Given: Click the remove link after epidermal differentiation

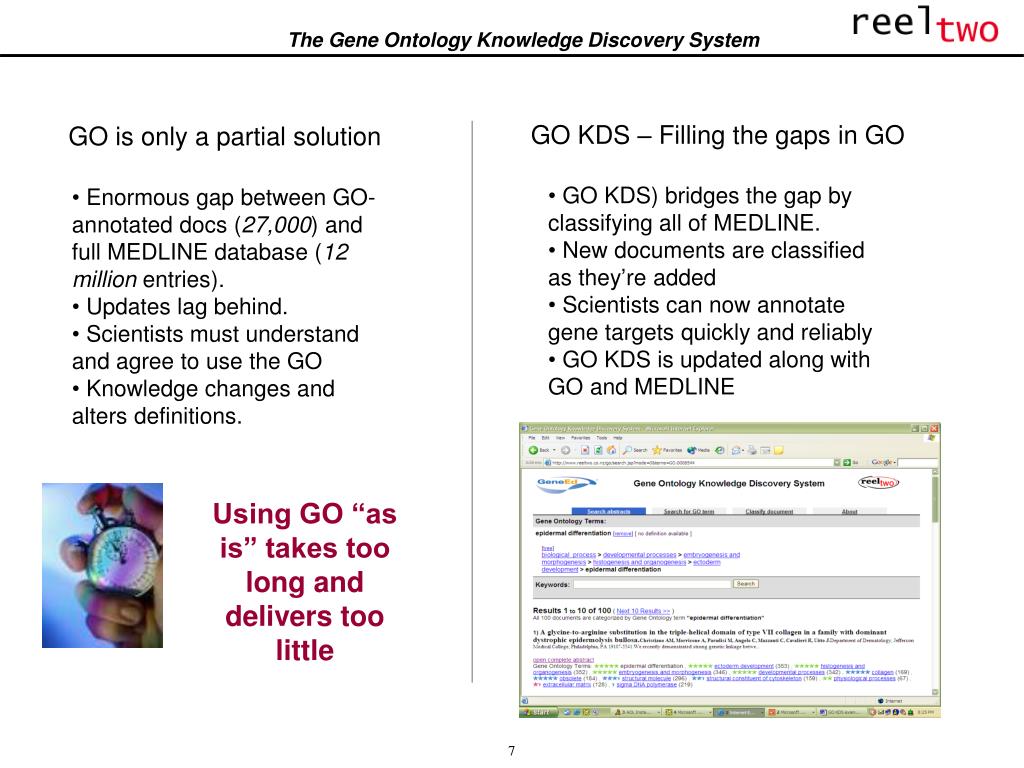Looking at the screenshot, I should click(623, 534).
